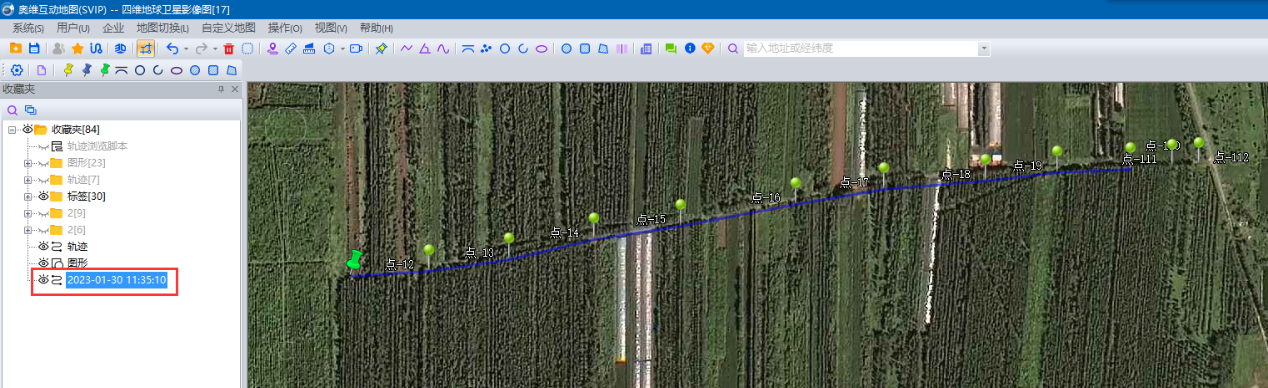The width and height of the screenshot is (1268, 388).
Task: Open favorites using the orange star icon
Action: click(x=77, y=48)
